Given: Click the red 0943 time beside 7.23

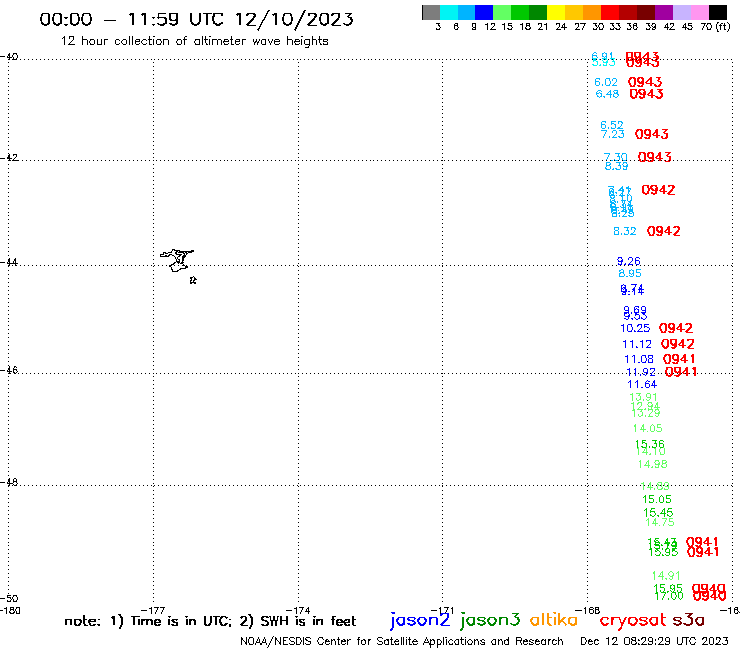Looking at the screenshot, I should [652, 135].
